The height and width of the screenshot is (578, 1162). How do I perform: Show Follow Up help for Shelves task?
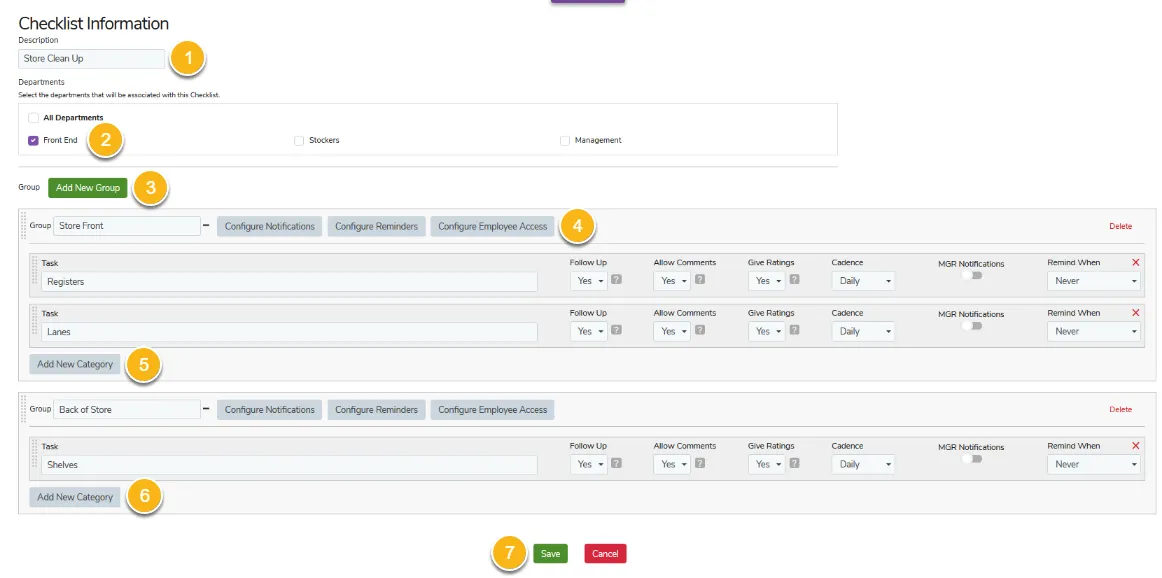pyautogui.click(x=616, y=463)
